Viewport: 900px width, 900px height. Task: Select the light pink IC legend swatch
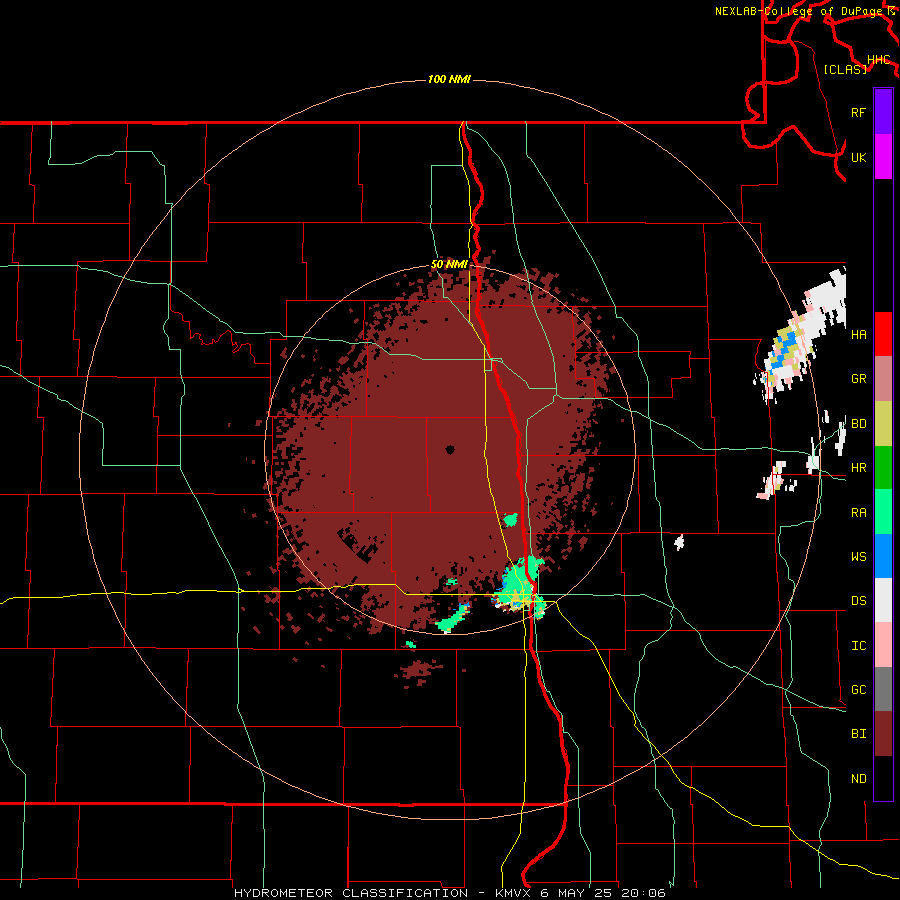point(883,645)
